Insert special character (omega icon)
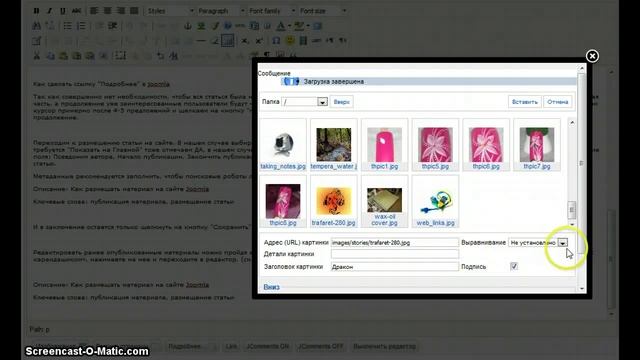Image resolution: width=640 pixels, height=360 pixels. [x=276, y=41]
